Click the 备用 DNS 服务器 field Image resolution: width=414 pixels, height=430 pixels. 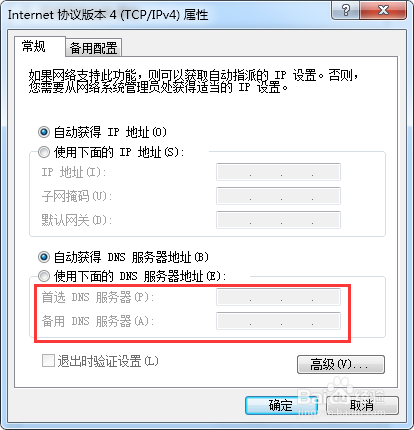pyautogui.click(x=278, y=321)
